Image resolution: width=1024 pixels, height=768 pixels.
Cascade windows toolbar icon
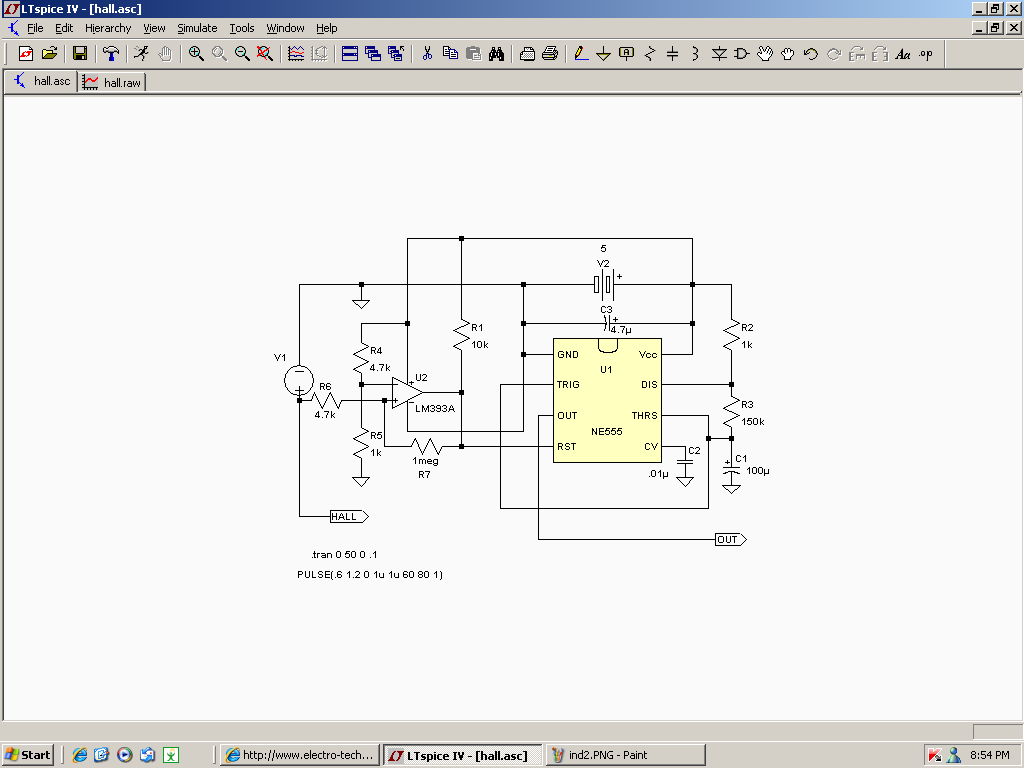point(373,54)
